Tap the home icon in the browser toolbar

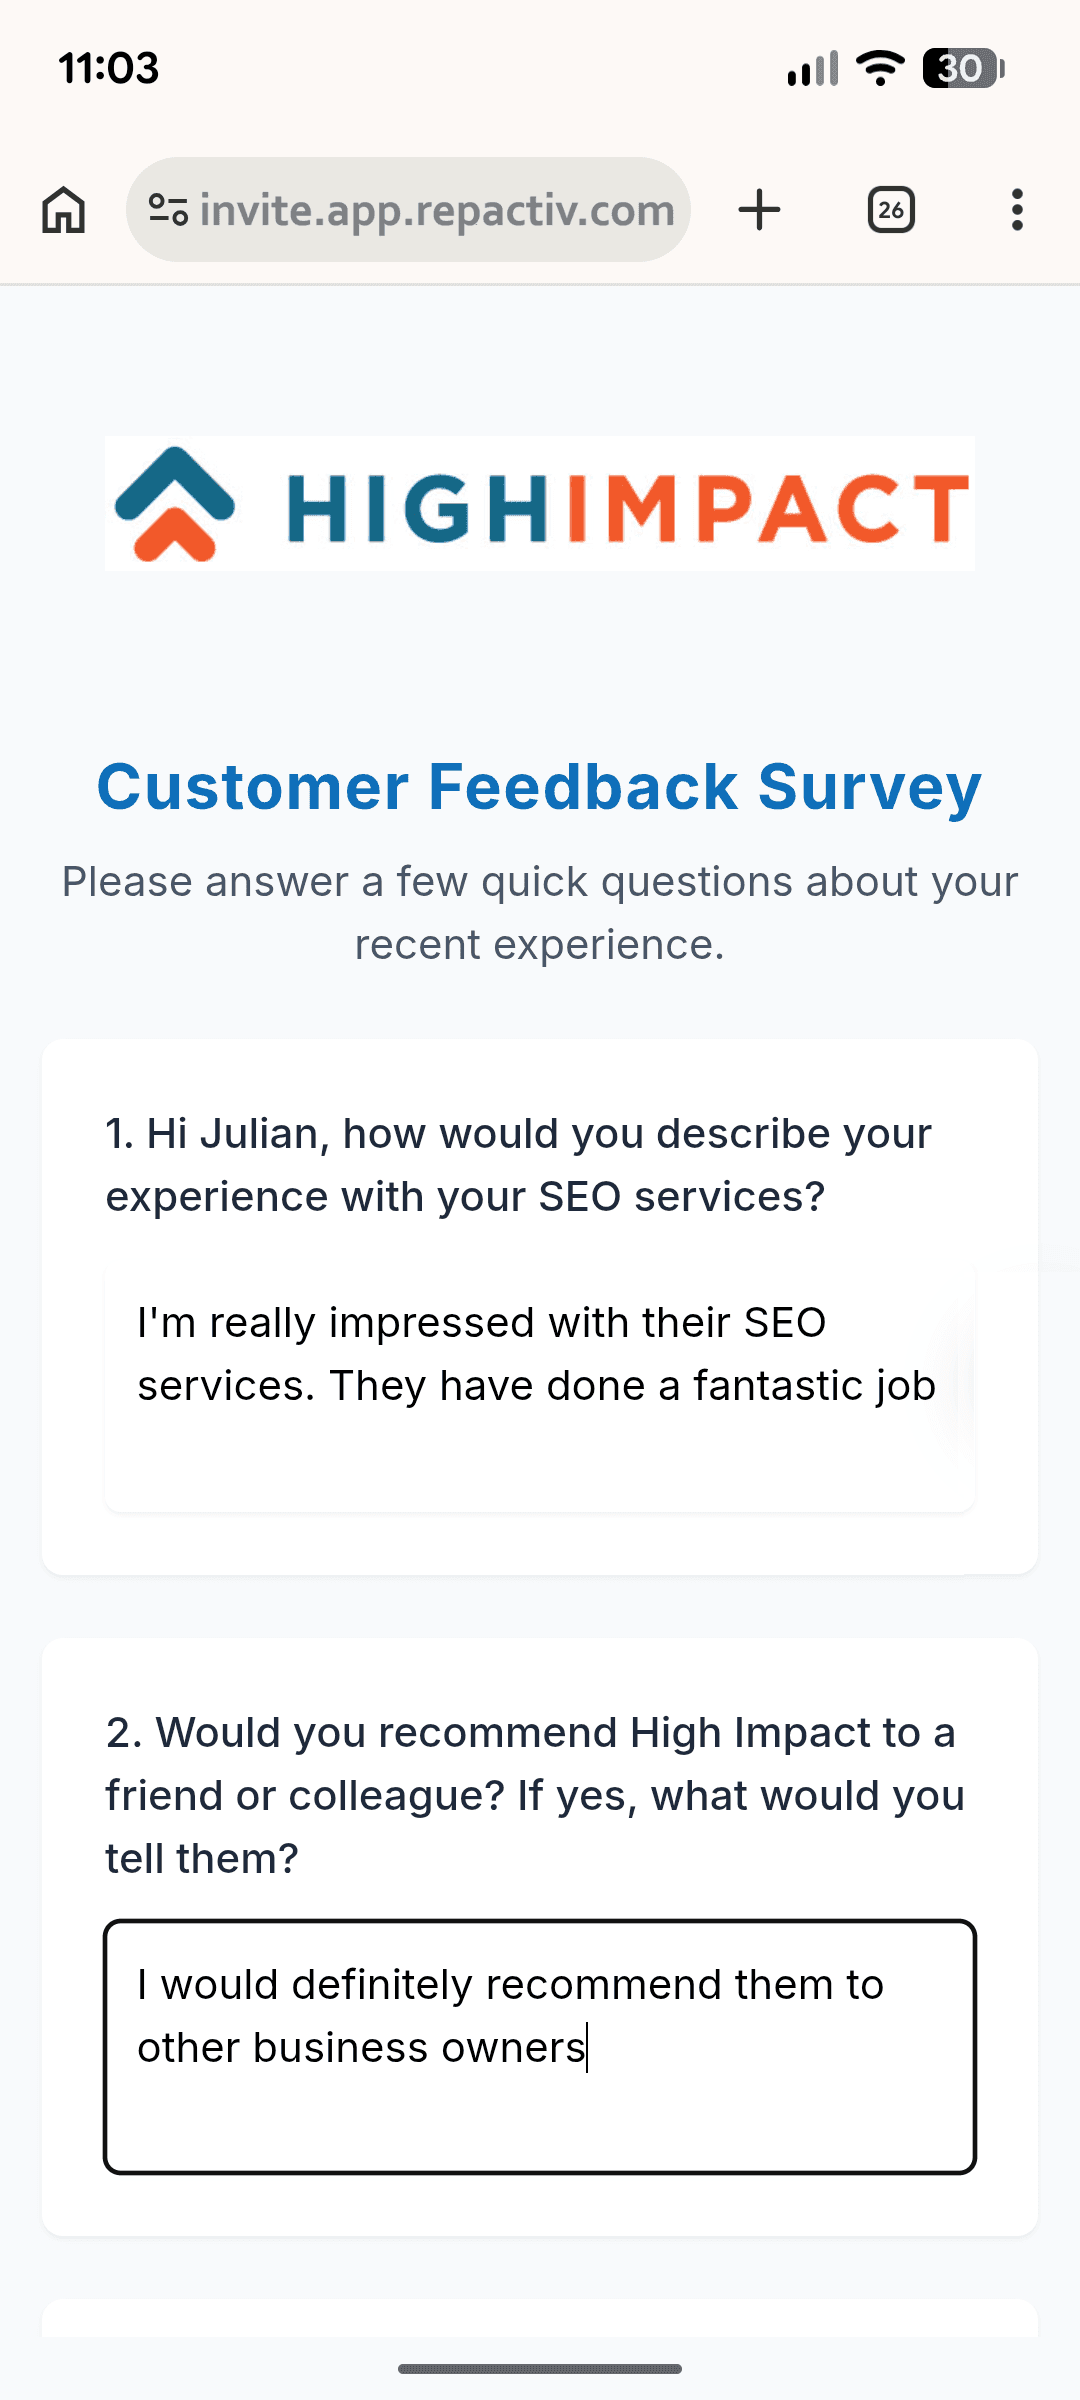coord(62,210)
